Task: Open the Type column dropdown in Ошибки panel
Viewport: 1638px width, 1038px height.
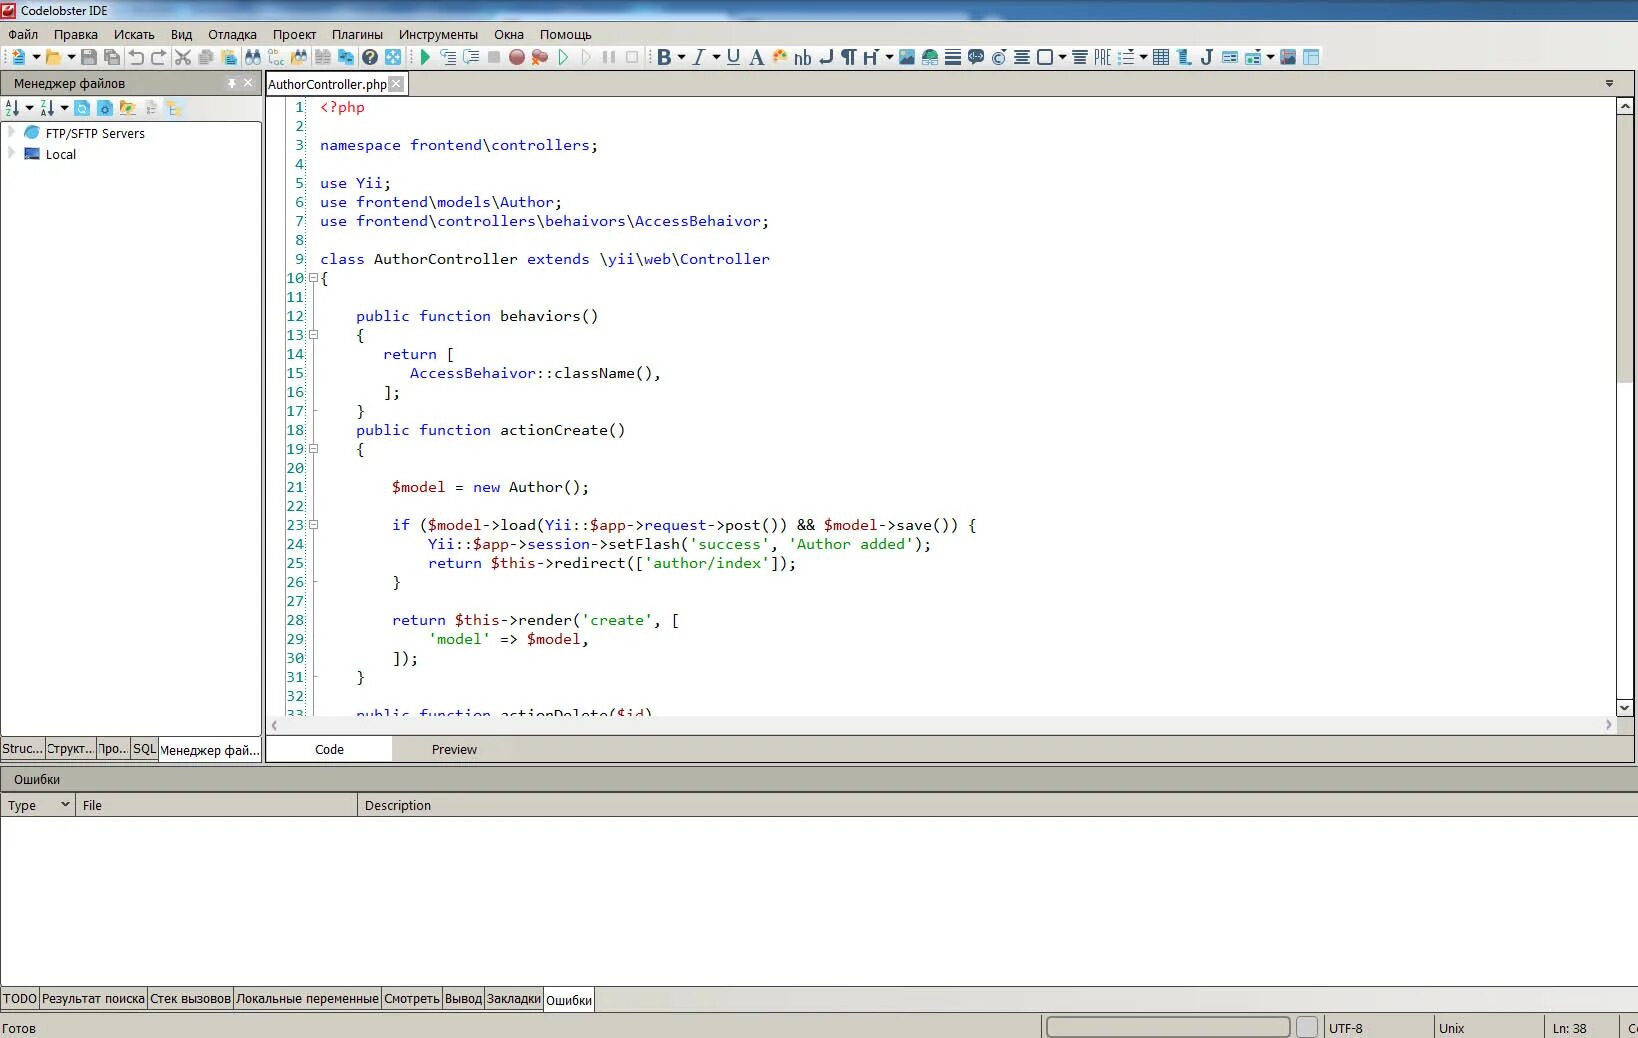Action: pyautogui.click(x=66, y=805)
